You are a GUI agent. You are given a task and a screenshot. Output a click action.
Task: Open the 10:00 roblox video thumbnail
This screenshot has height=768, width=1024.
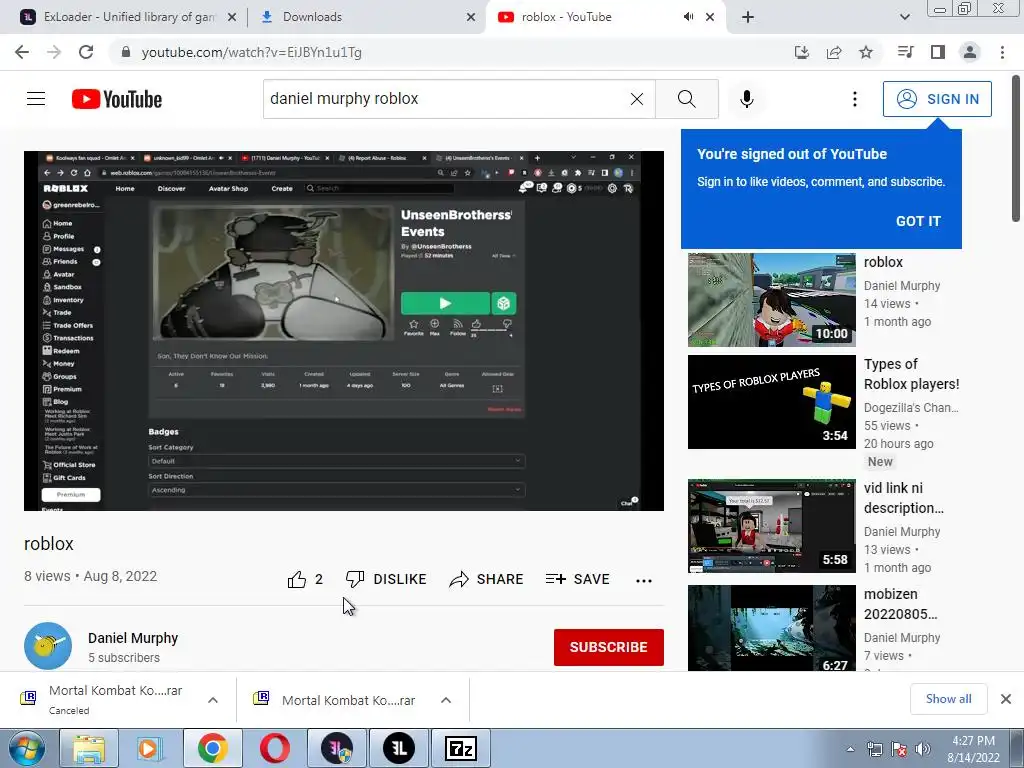[x=771, y=300]
